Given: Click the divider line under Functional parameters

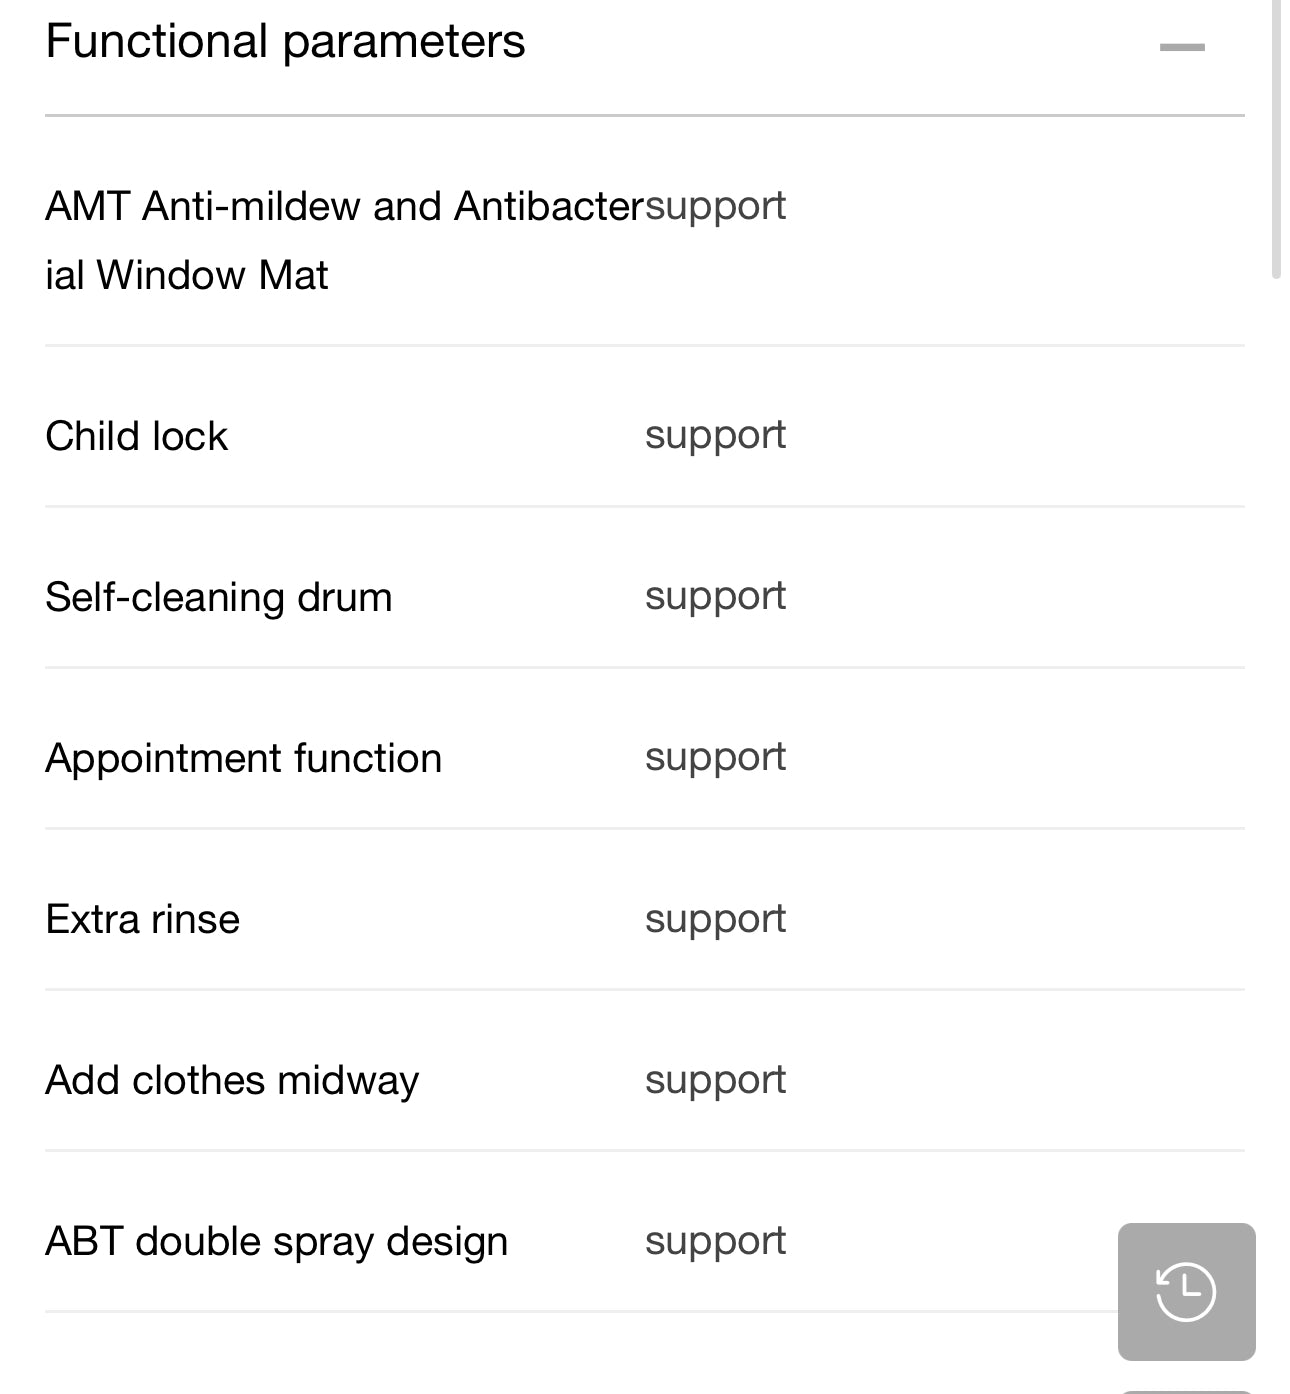Looking at the screenshot, I should point(644,116).
